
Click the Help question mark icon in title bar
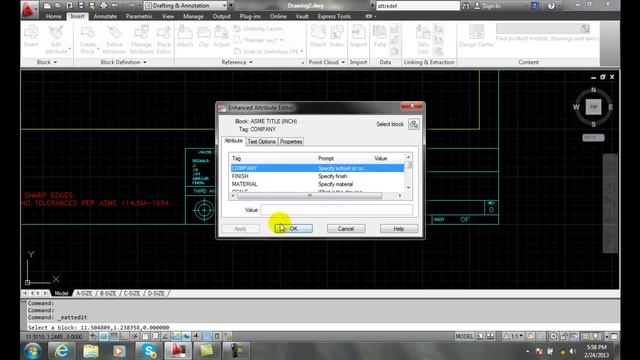pos(551,6)
